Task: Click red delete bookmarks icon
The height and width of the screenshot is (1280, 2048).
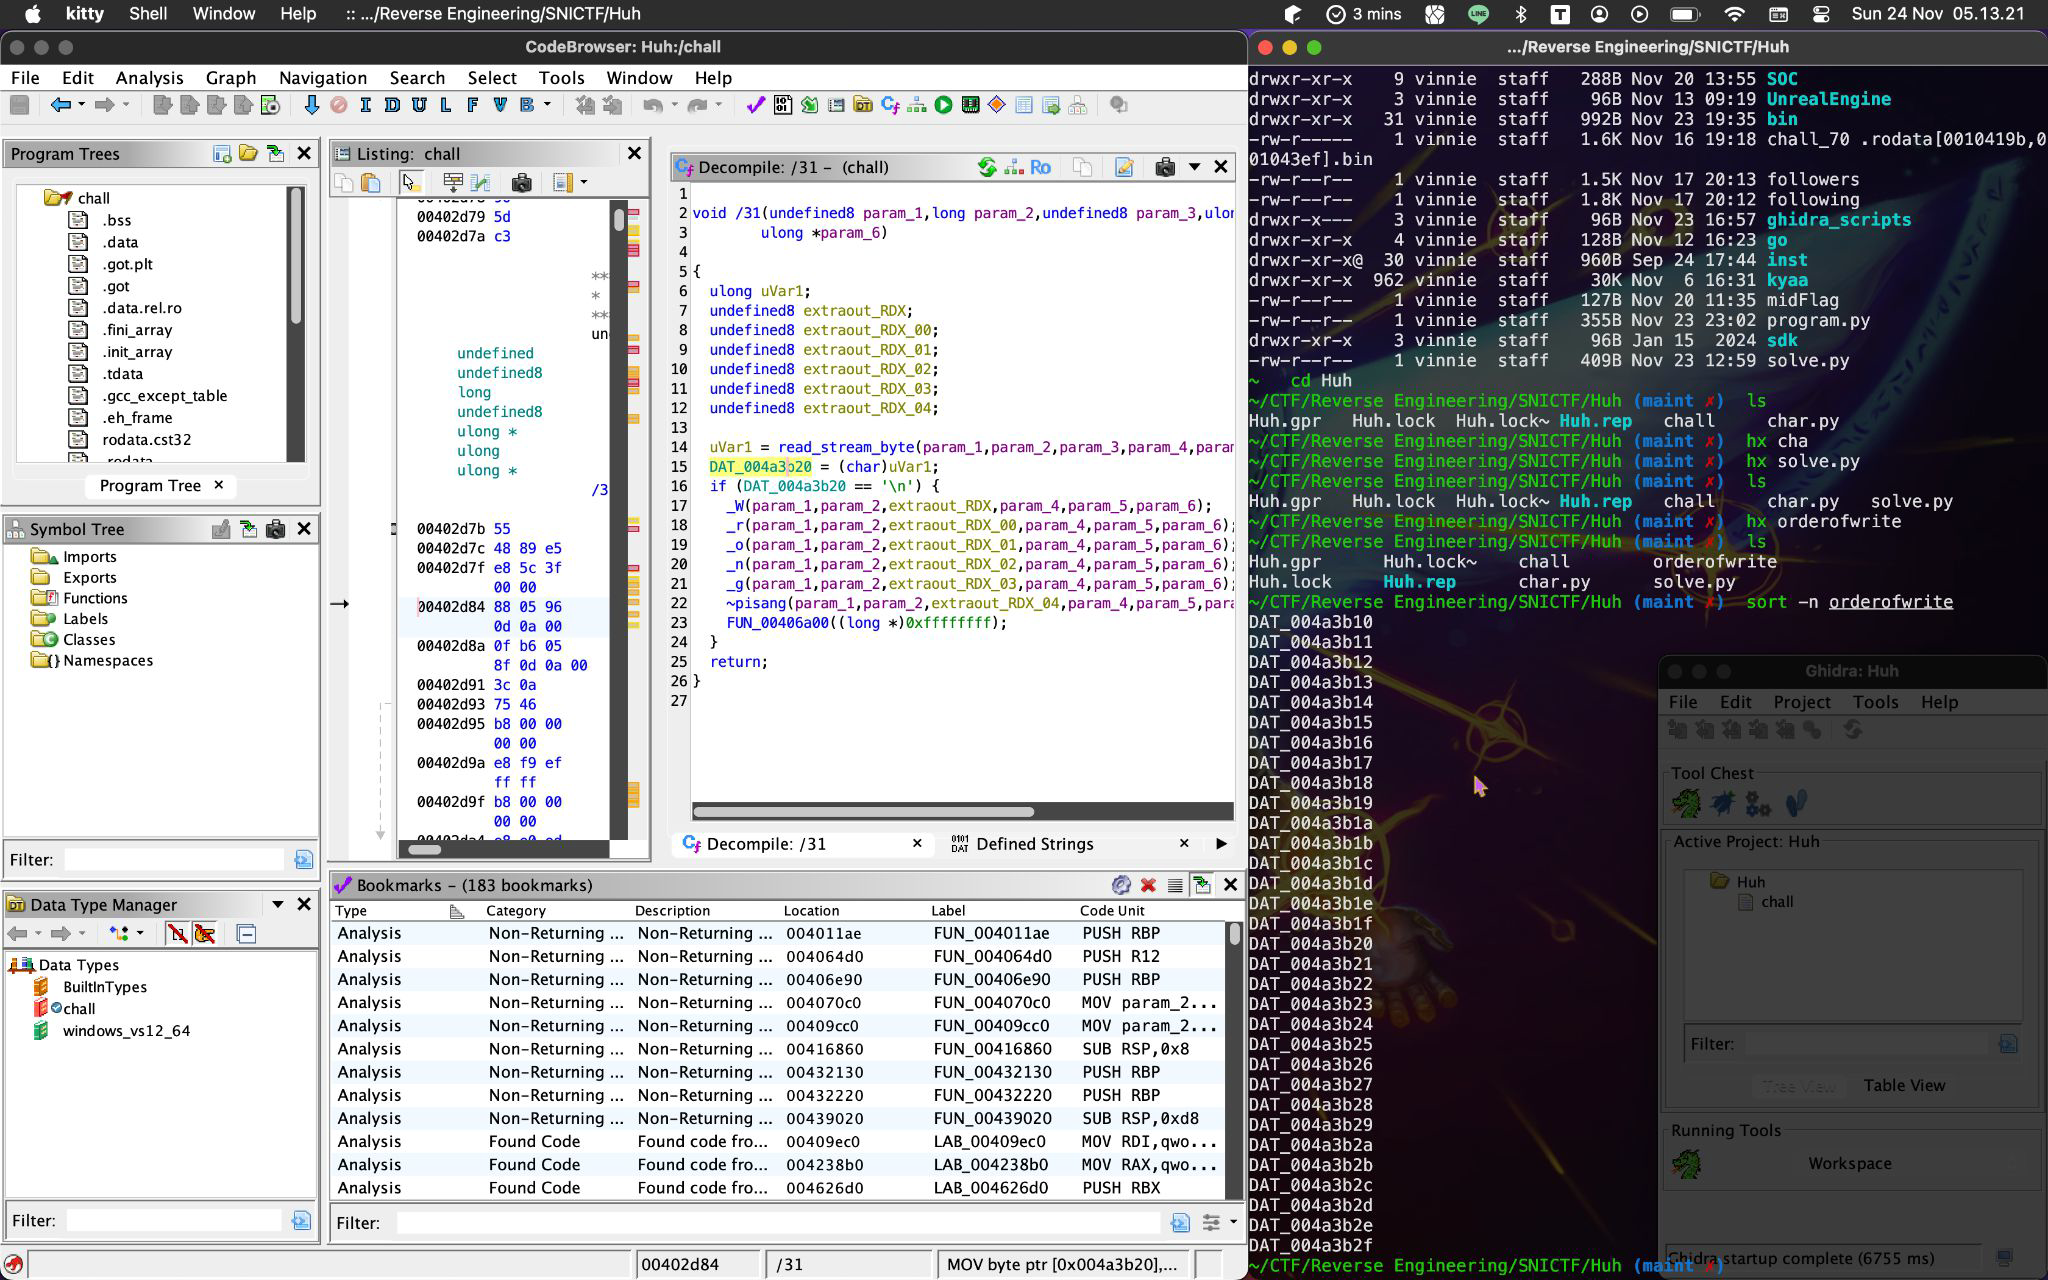Action: (x=1148, y=885)
